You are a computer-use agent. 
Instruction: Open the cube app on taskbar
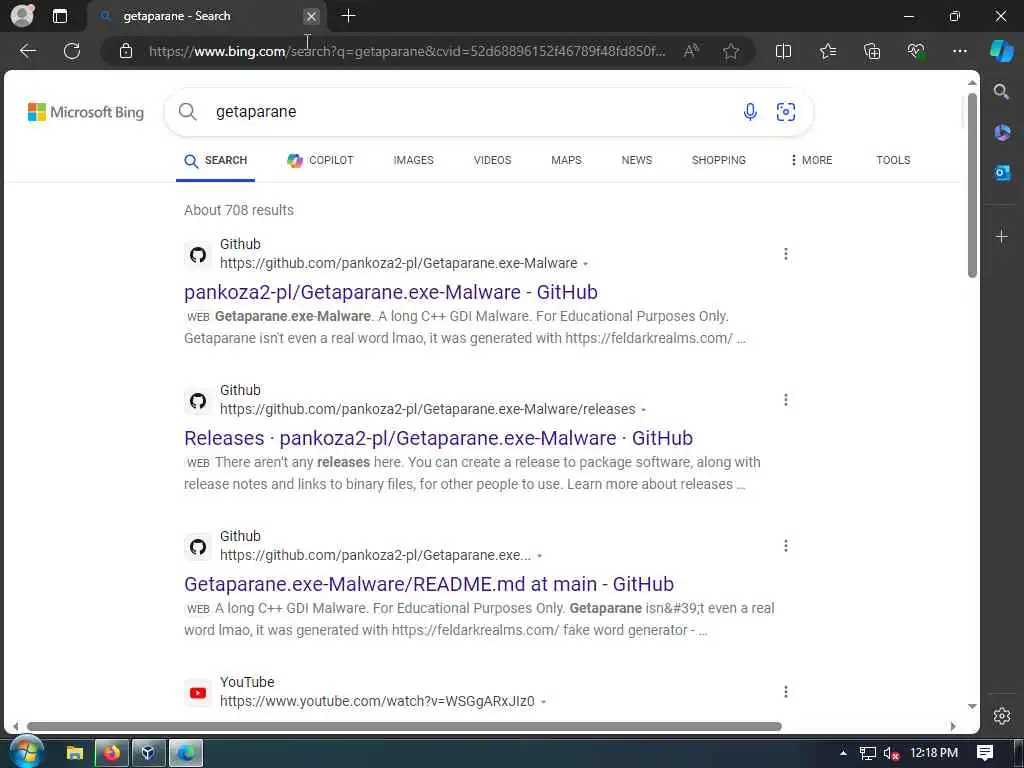(148, 753)
